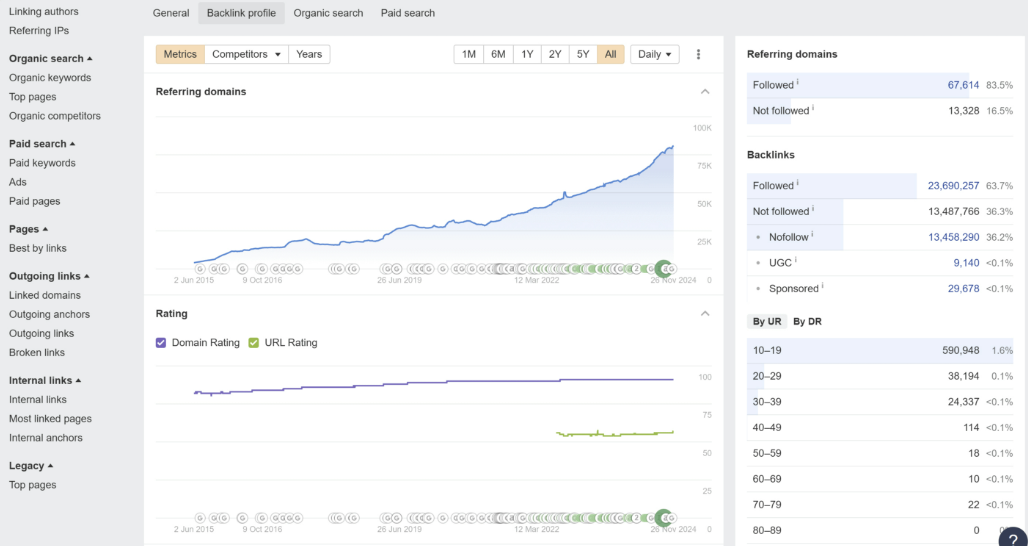The width and height of the screenshot is (1028, 546).
Task: Click the info icon next to Nofollow
Action: point(814,236)
